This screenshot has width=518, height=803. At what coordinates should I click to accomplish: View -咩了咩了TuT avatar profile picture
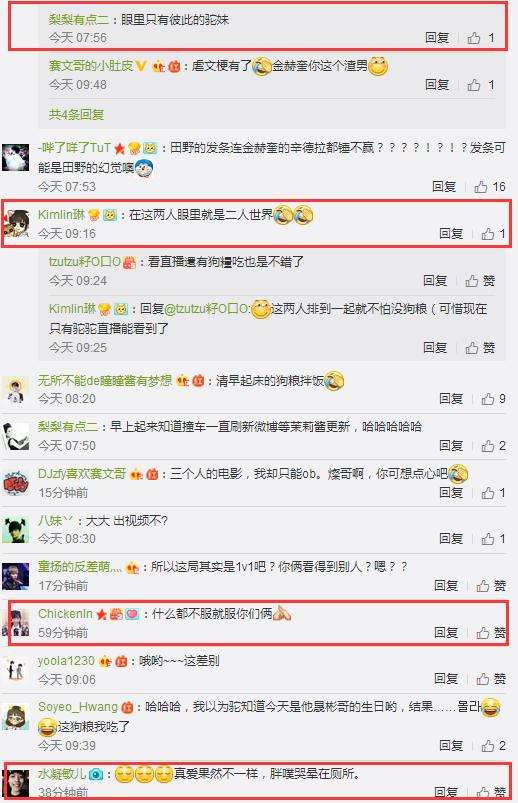tap(15, 157)
